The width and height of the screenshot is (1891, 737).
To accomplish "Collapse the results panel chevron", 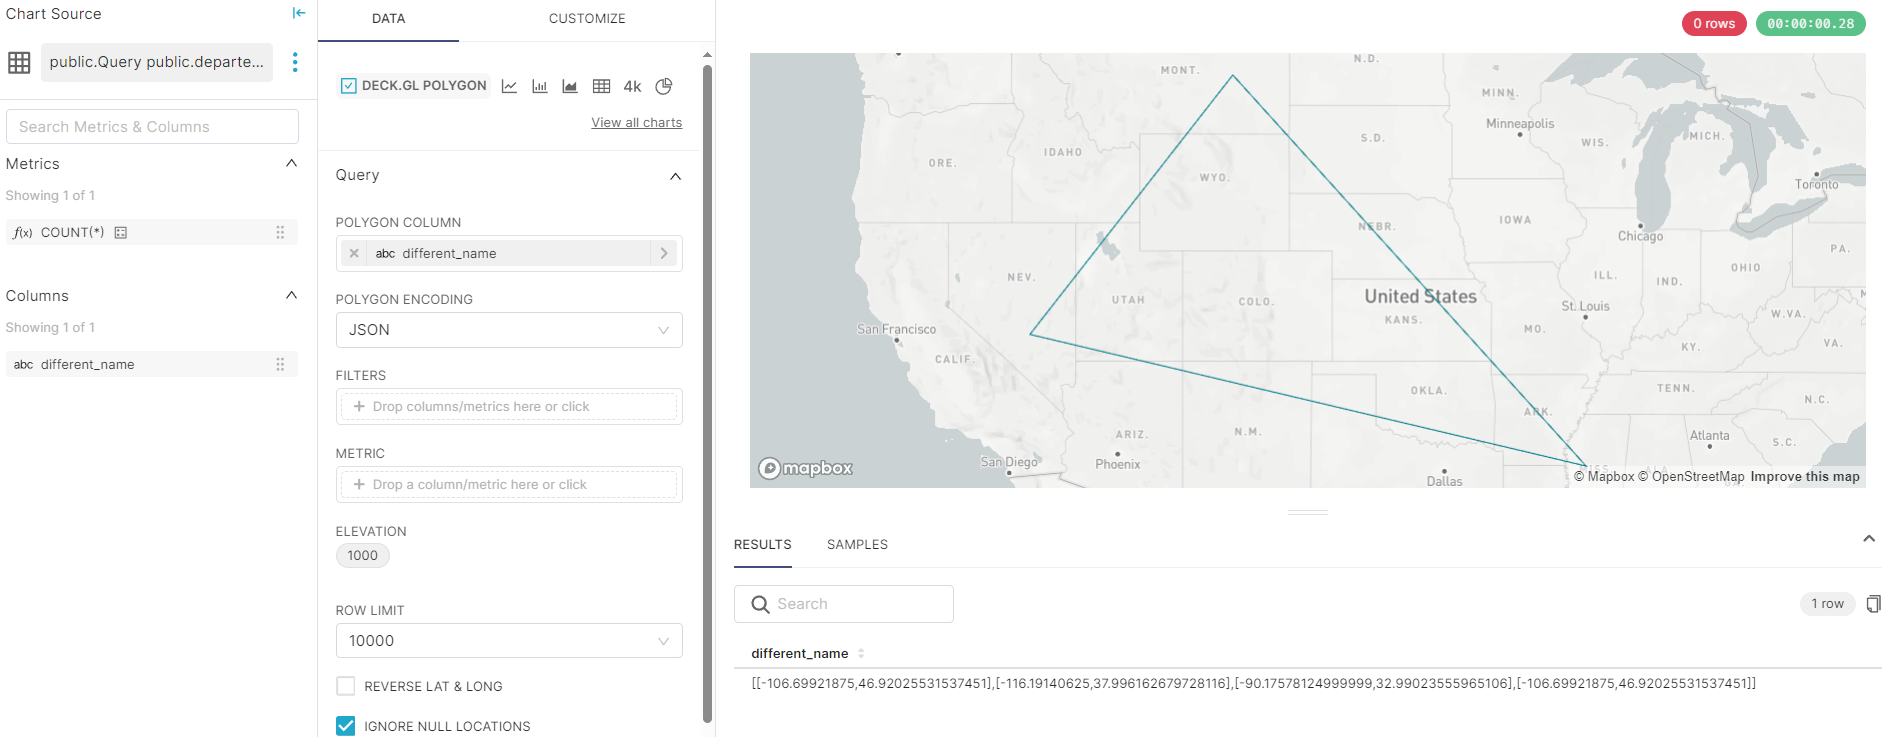I will [x=1869, y=538].
